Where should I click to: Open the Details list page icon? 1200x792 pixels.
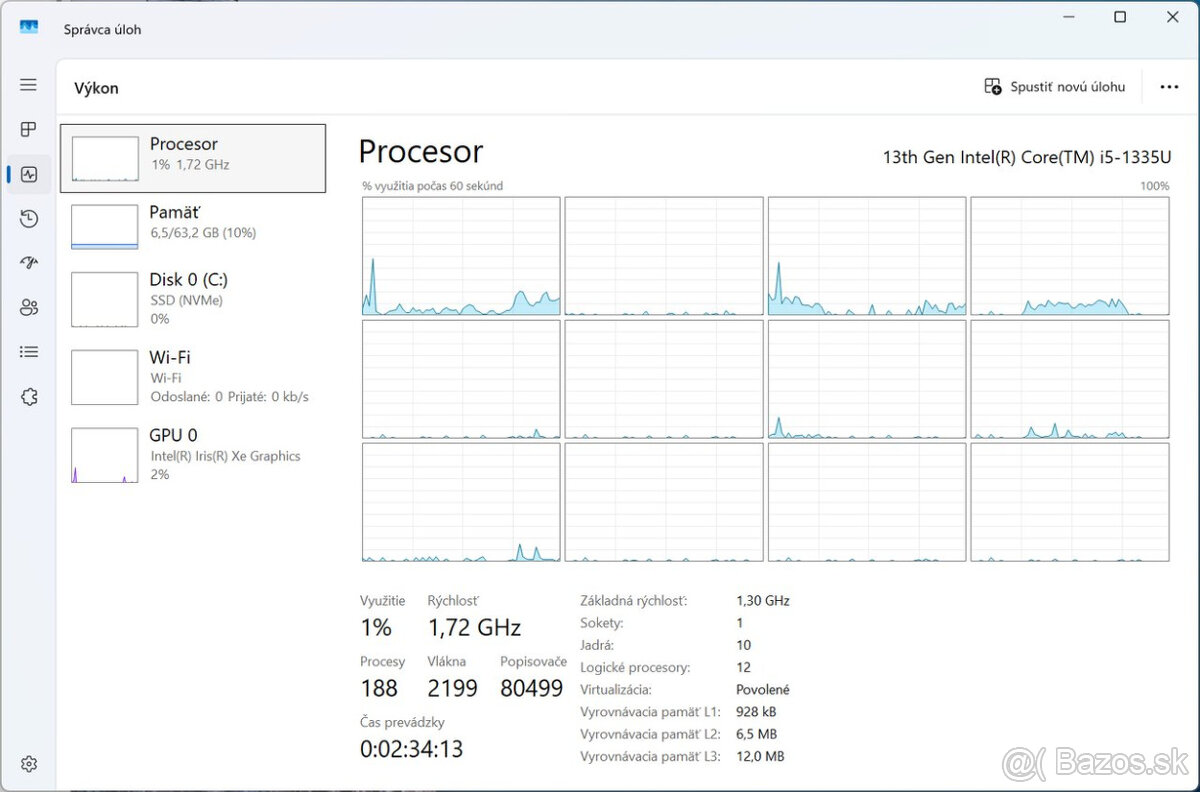[28, 352]
